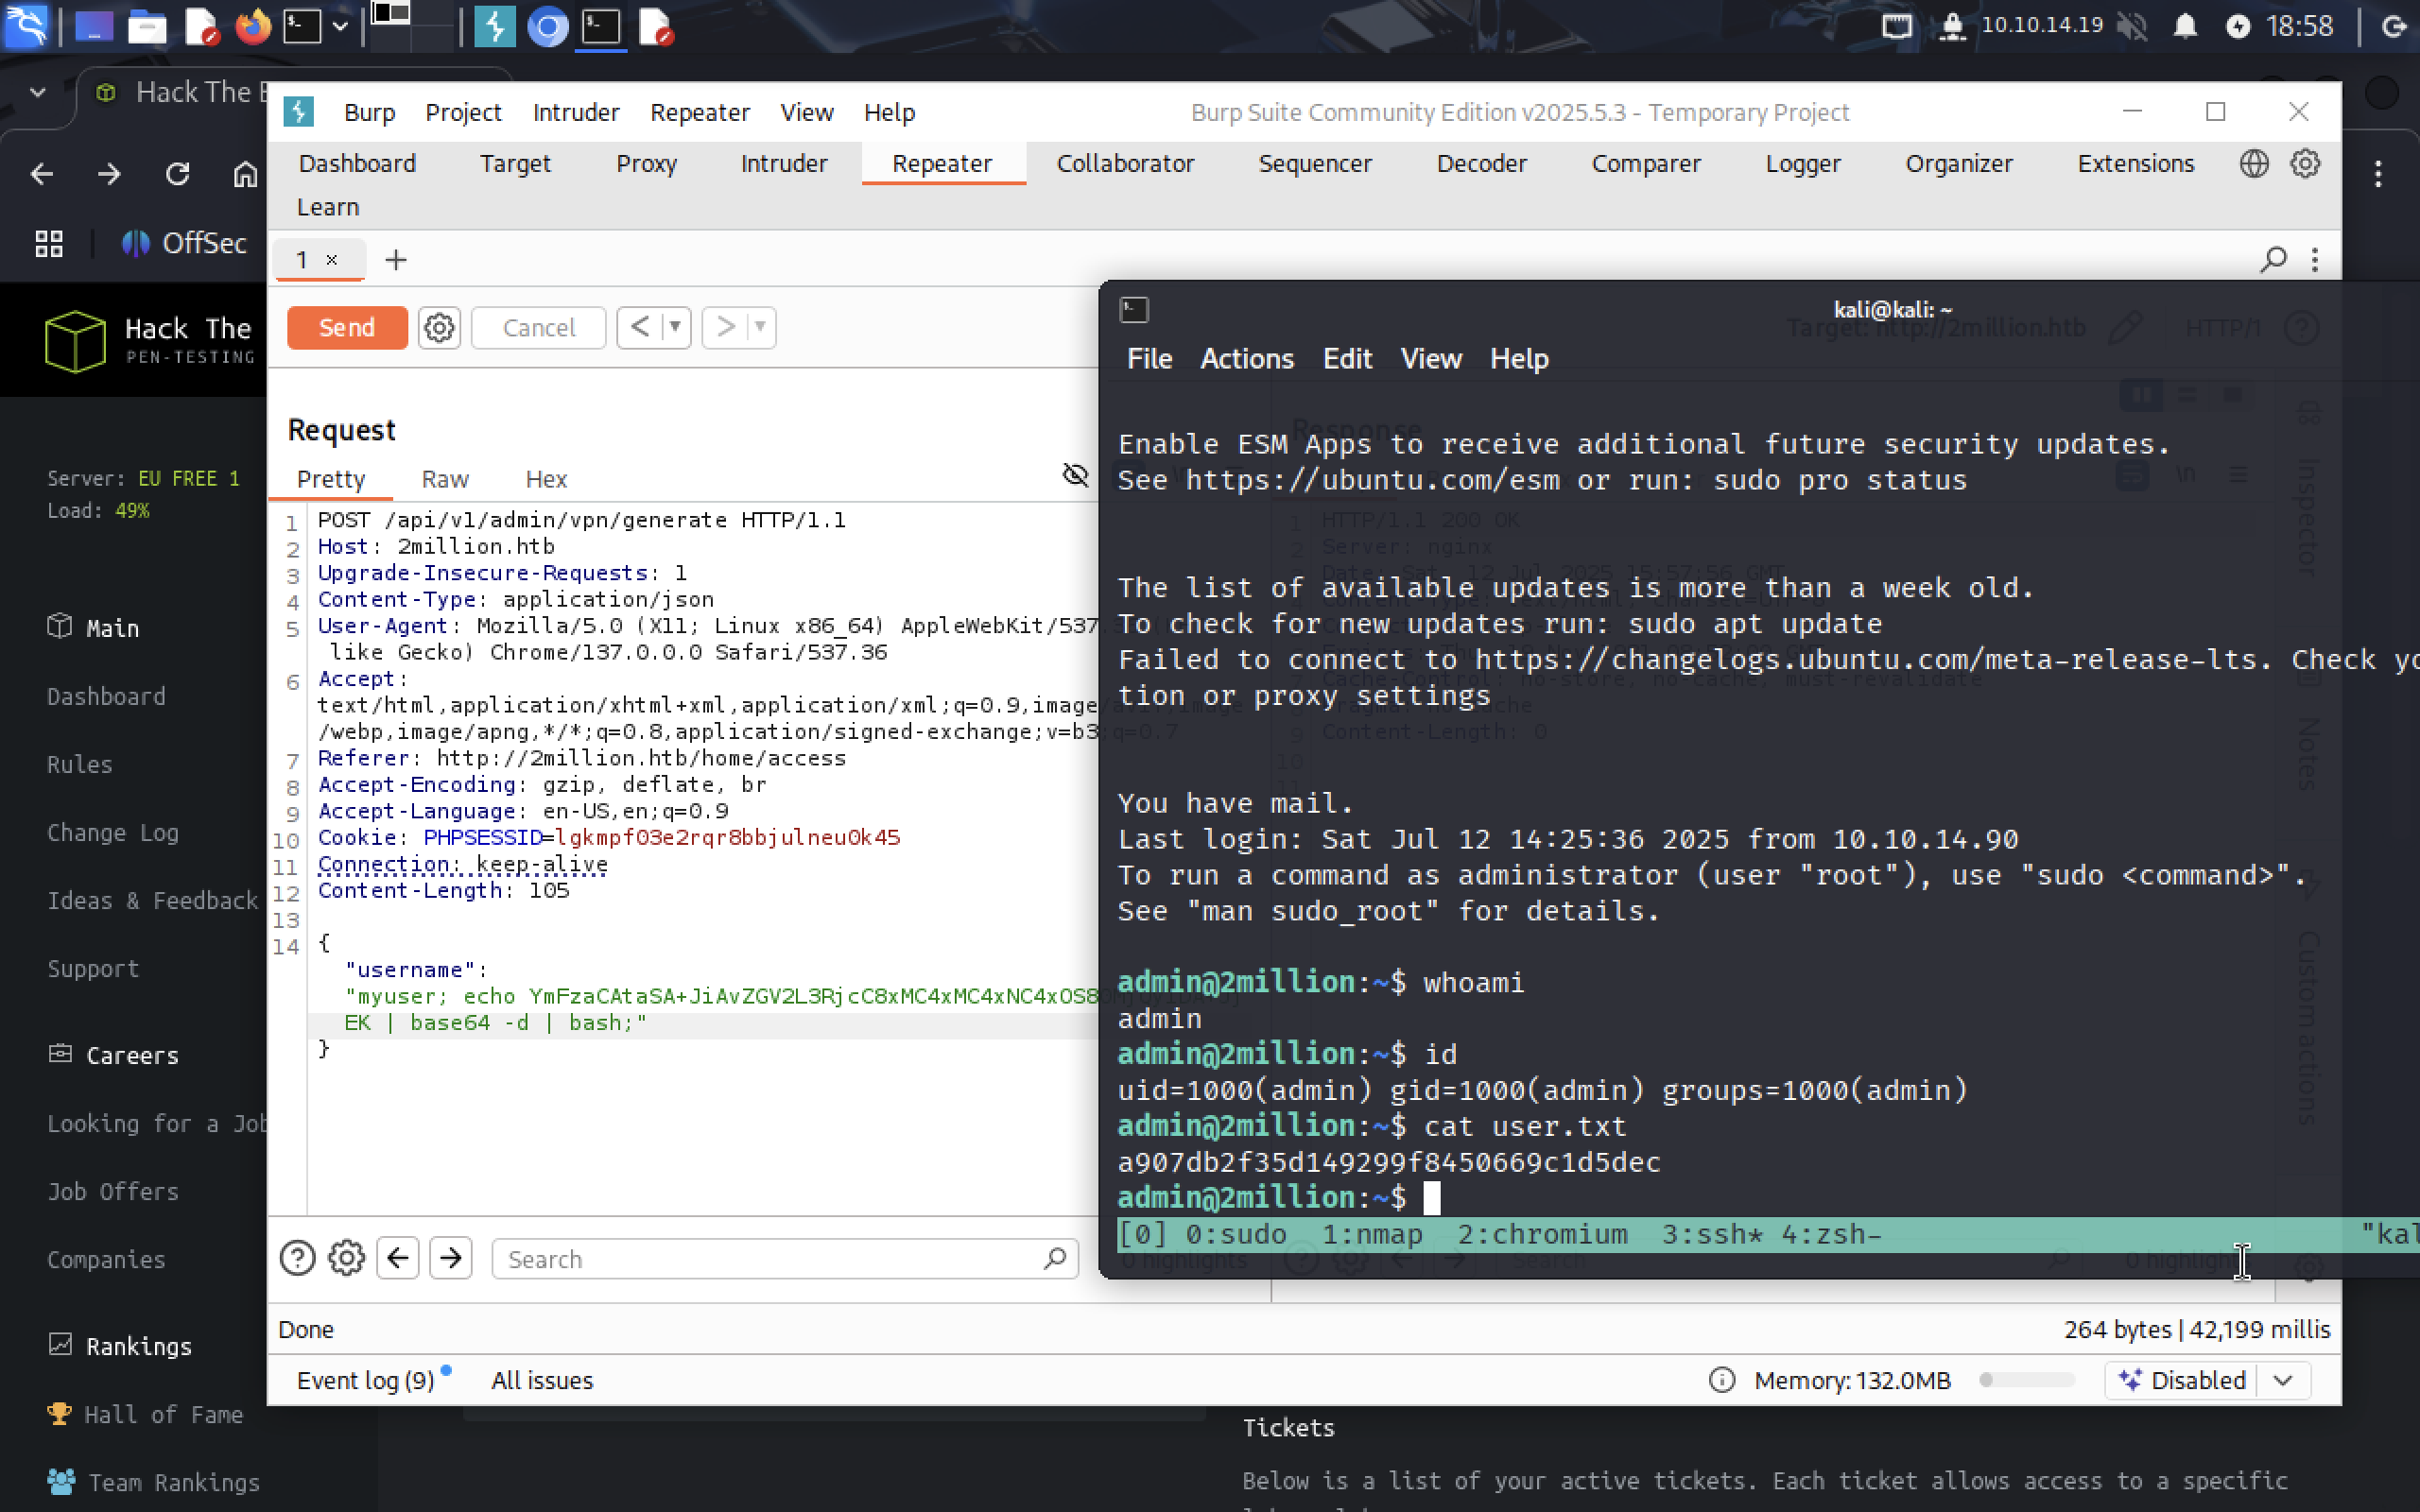This screenshot has width=2420, height=1512.
Task: Open terminal Edit menu
Action: pos(1347,358)
